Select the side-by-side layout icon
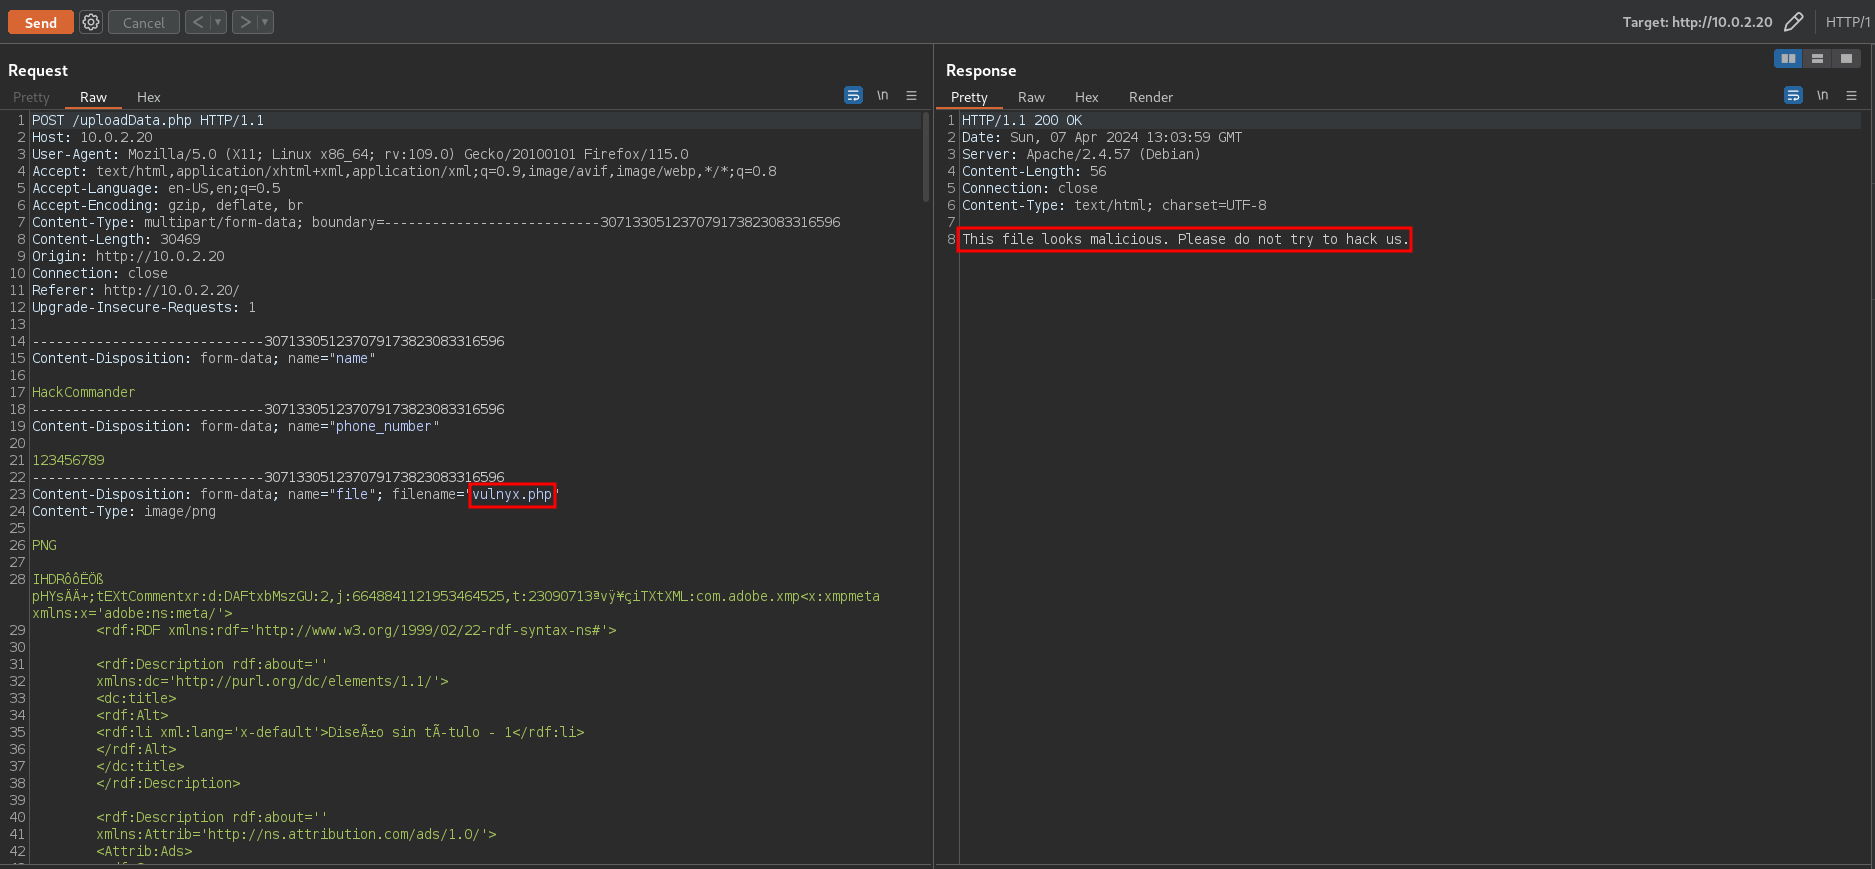Image resolution: width=1875 pixels, height=869 pixels. 1788,59
